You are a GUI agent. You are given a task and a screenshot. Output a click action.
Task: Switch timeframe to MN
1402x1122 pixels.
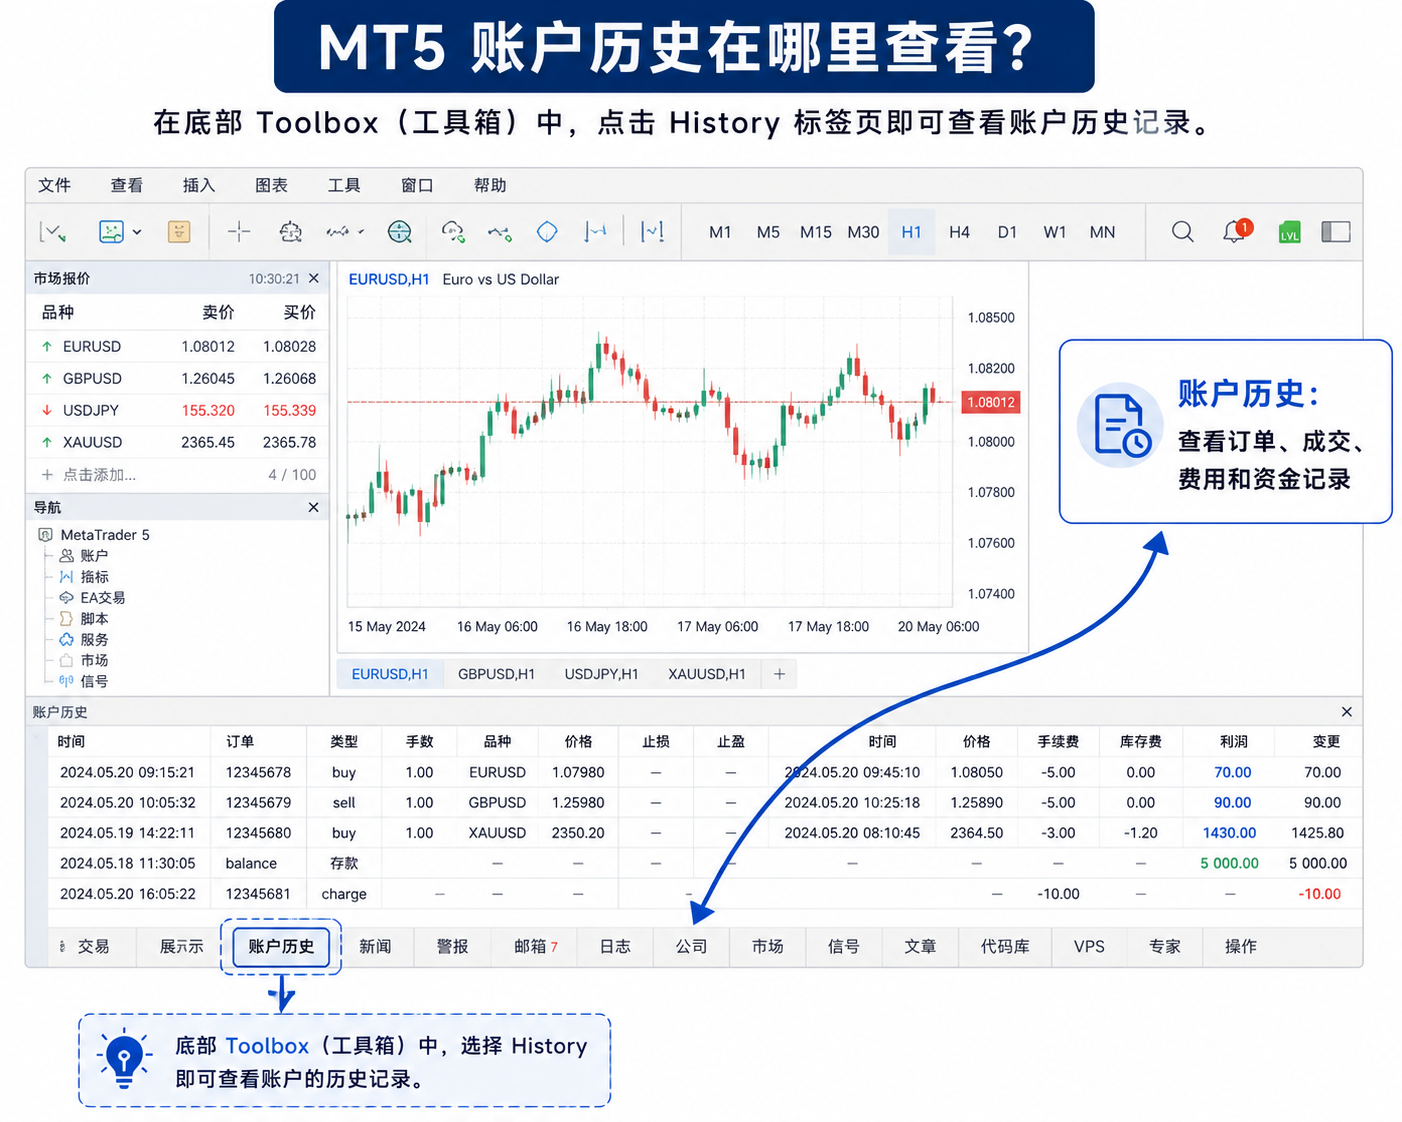pos(1102,232)
